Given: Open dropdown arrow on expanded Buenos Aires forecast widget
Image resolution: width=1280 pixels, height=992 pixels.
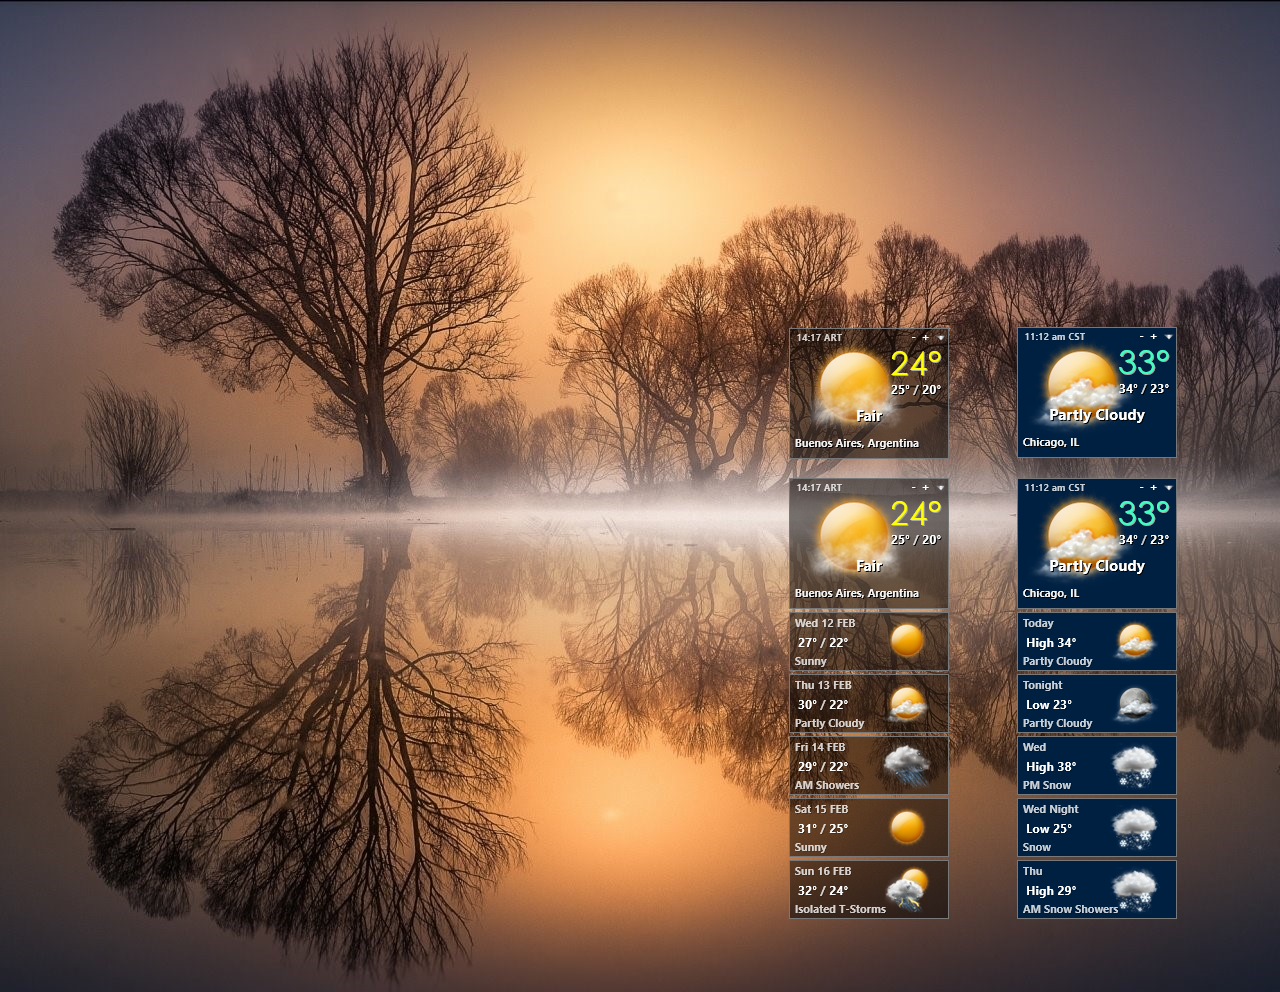Looking at the screenshot, I should point(940,488).
